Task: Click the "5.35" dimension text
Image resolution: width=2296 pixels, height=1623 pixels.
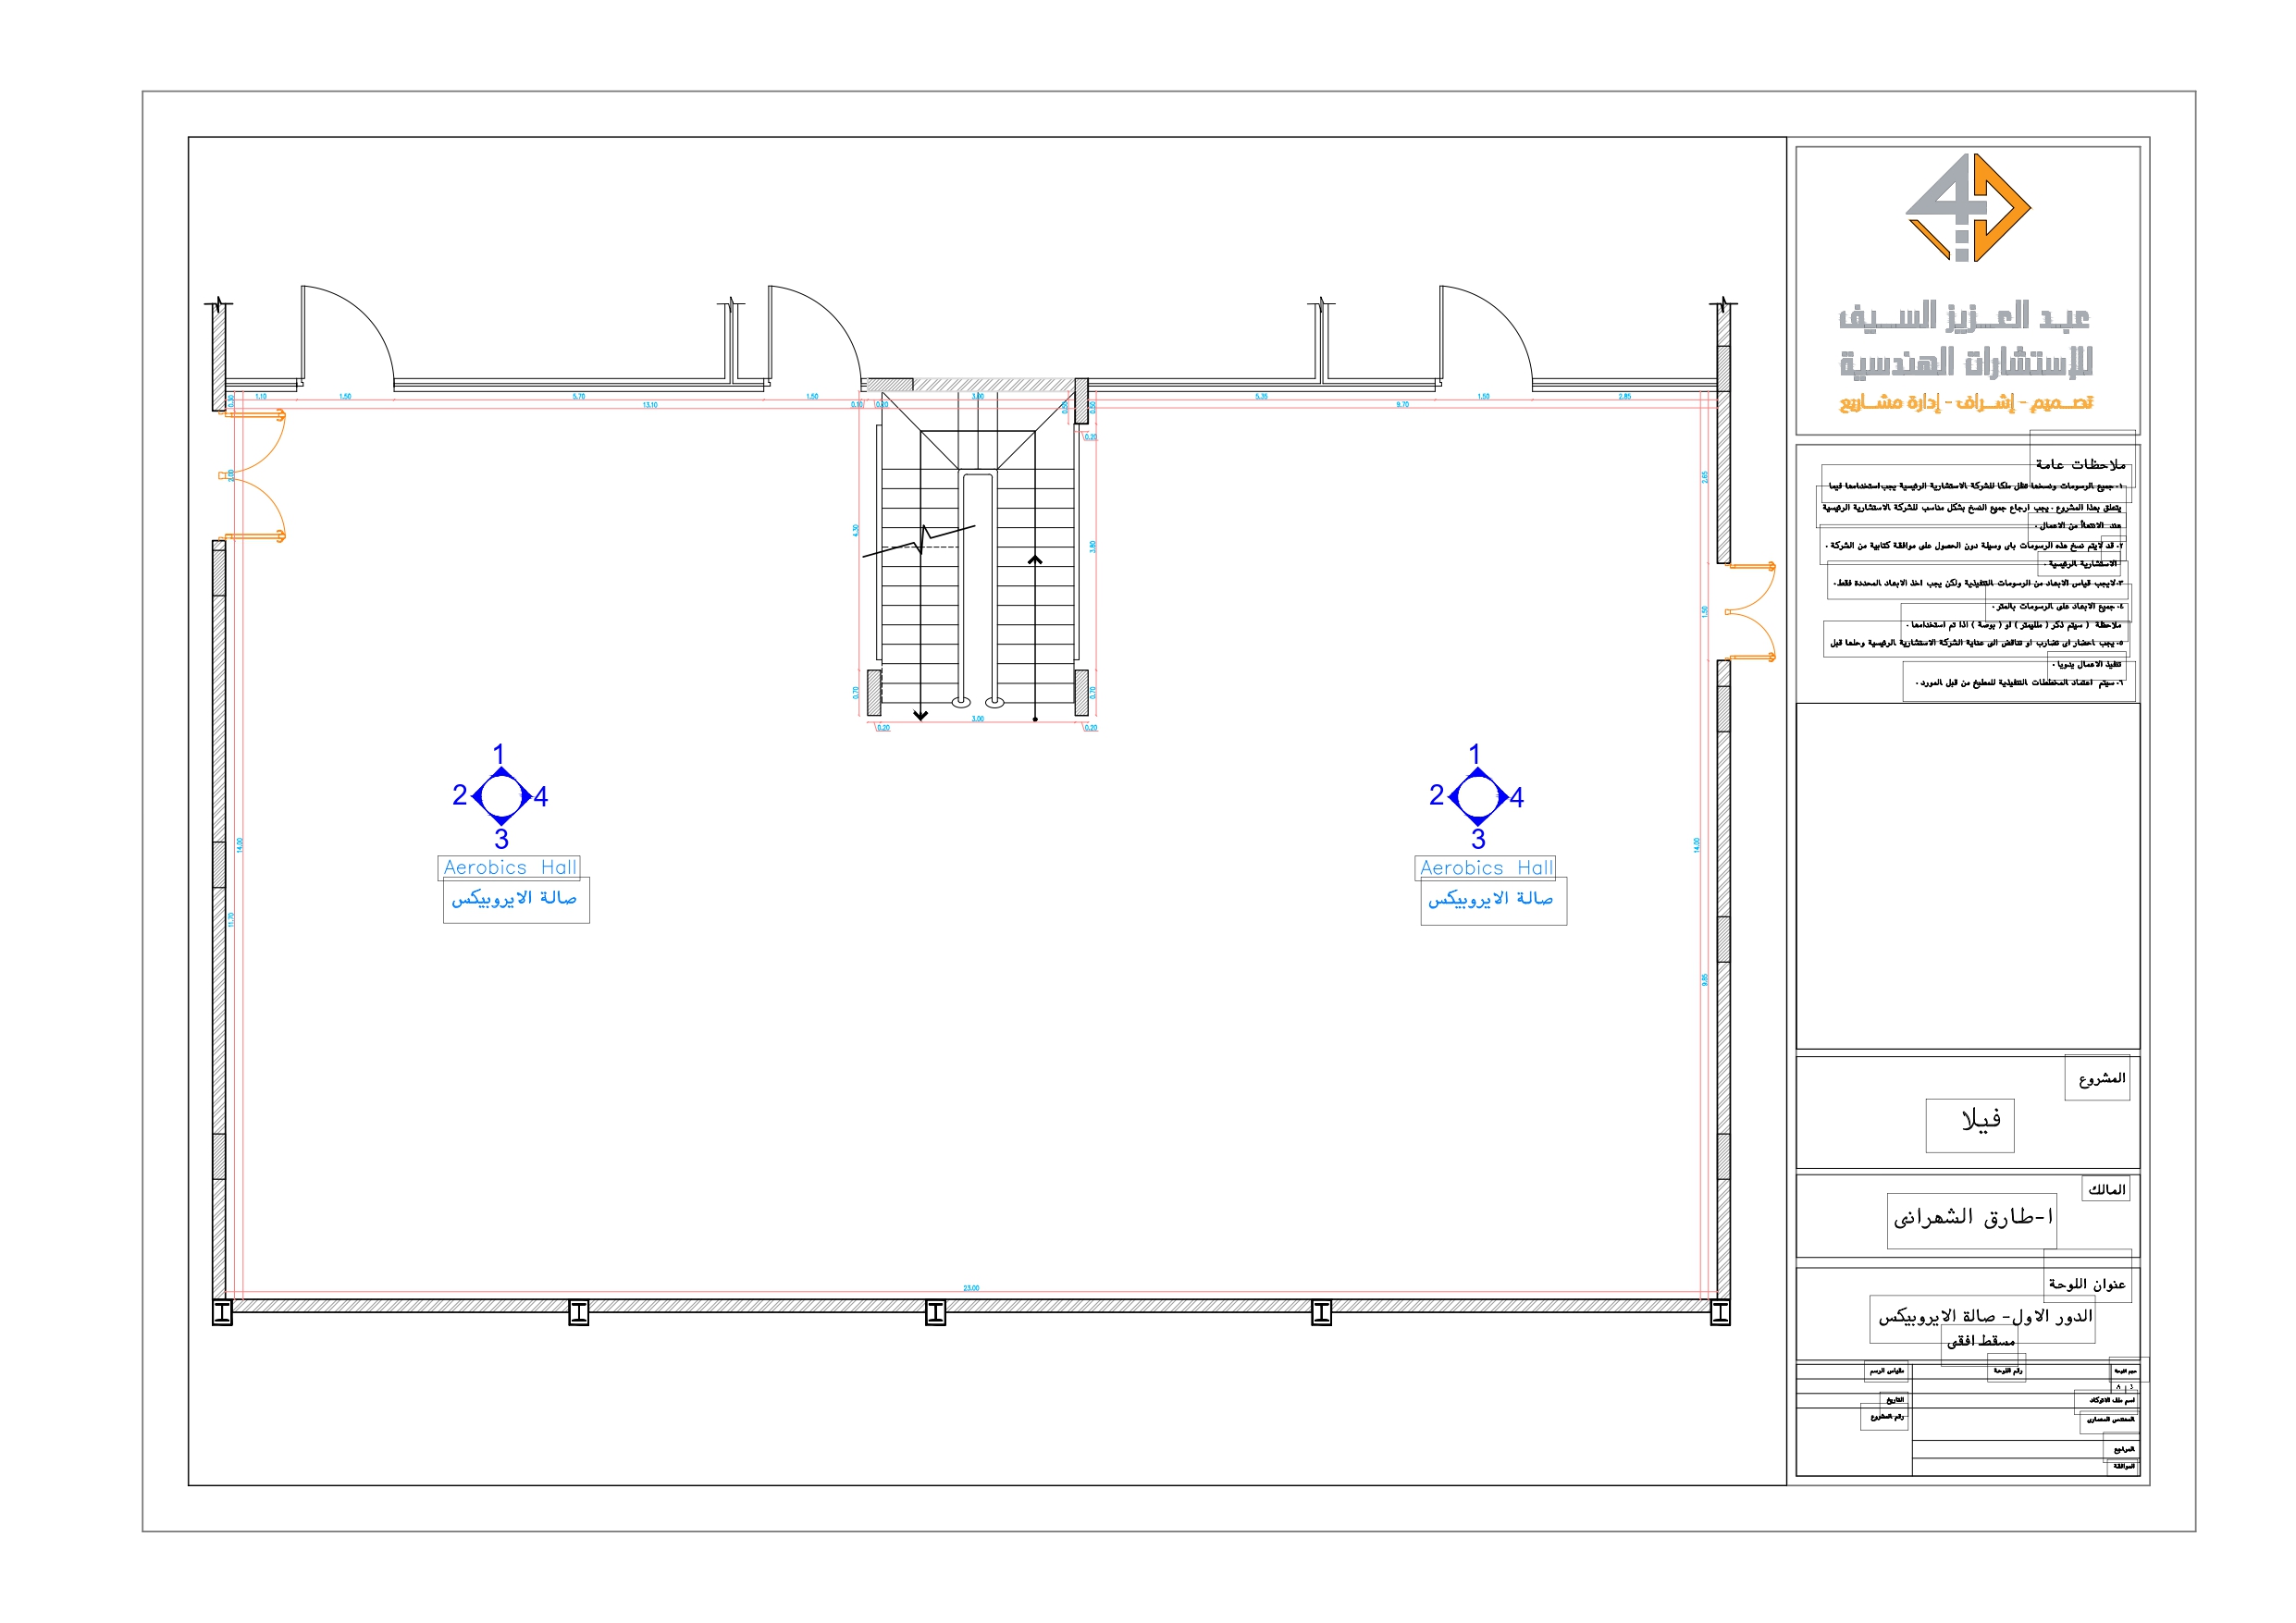Action: click(1262, 397)
